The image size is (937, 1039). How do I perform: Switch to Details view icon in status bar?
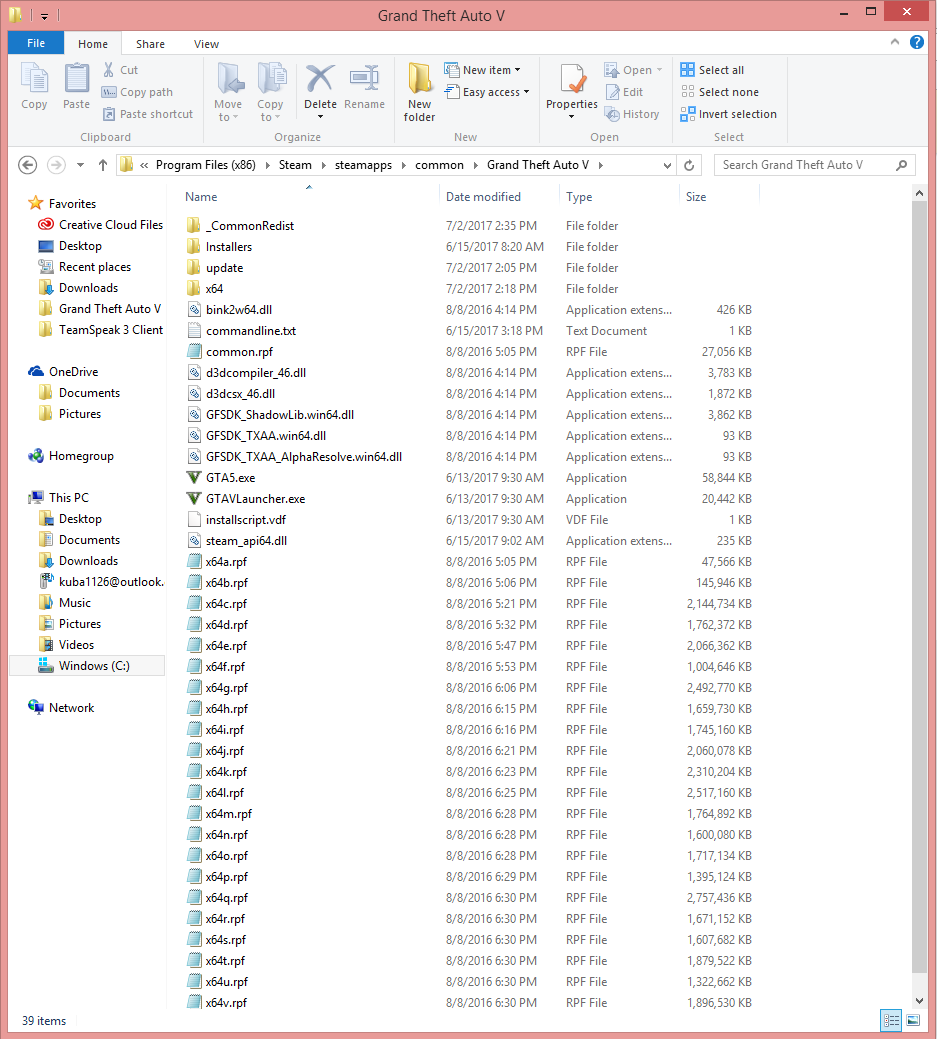point(891,1020)
